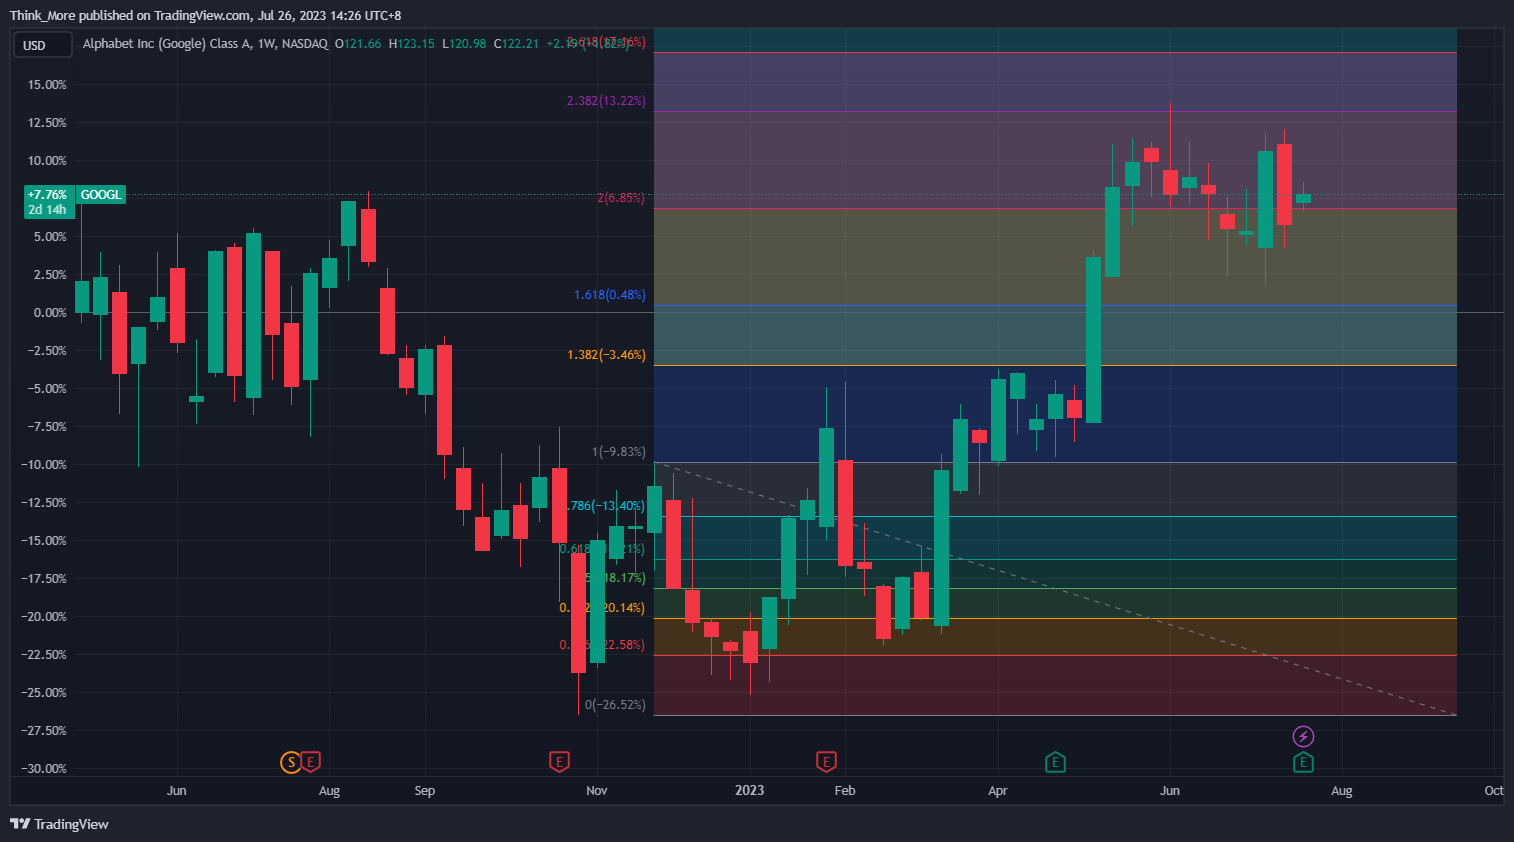
Task: Click the orange S stock-split marker
Action: point(291,763)
